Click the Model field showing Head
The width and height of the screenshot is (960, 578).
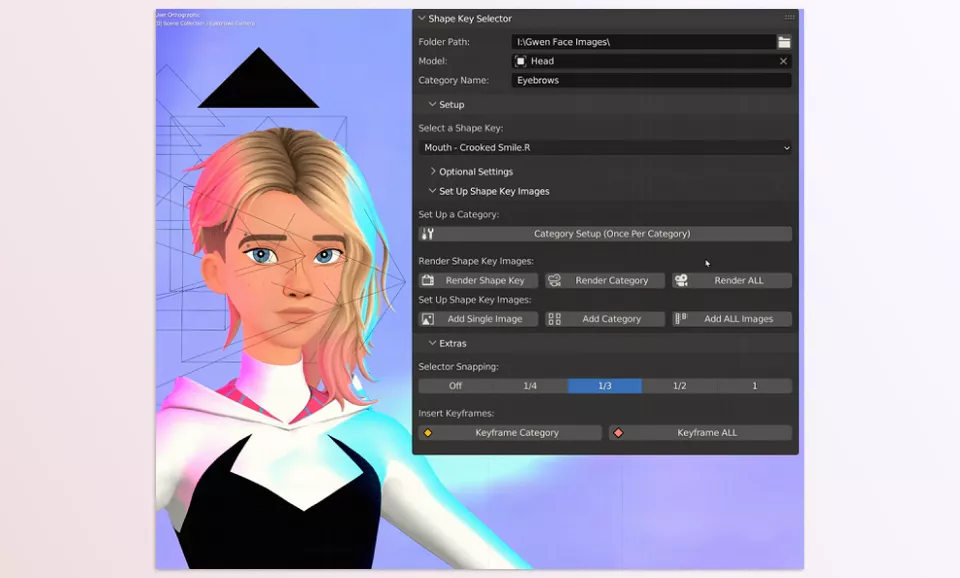click(x=651, y=61)
